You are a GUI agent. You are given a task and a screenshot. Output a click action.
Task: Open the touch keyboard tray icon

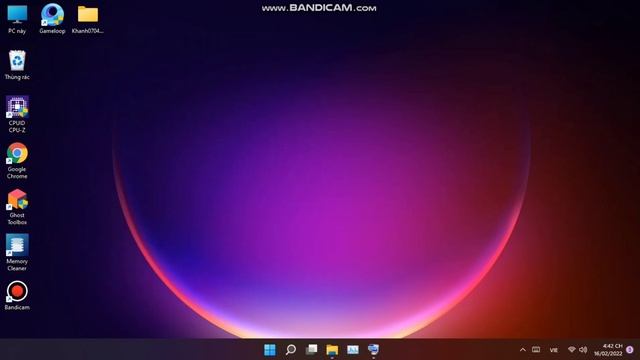pyautogui.click(x=536, y=350)
